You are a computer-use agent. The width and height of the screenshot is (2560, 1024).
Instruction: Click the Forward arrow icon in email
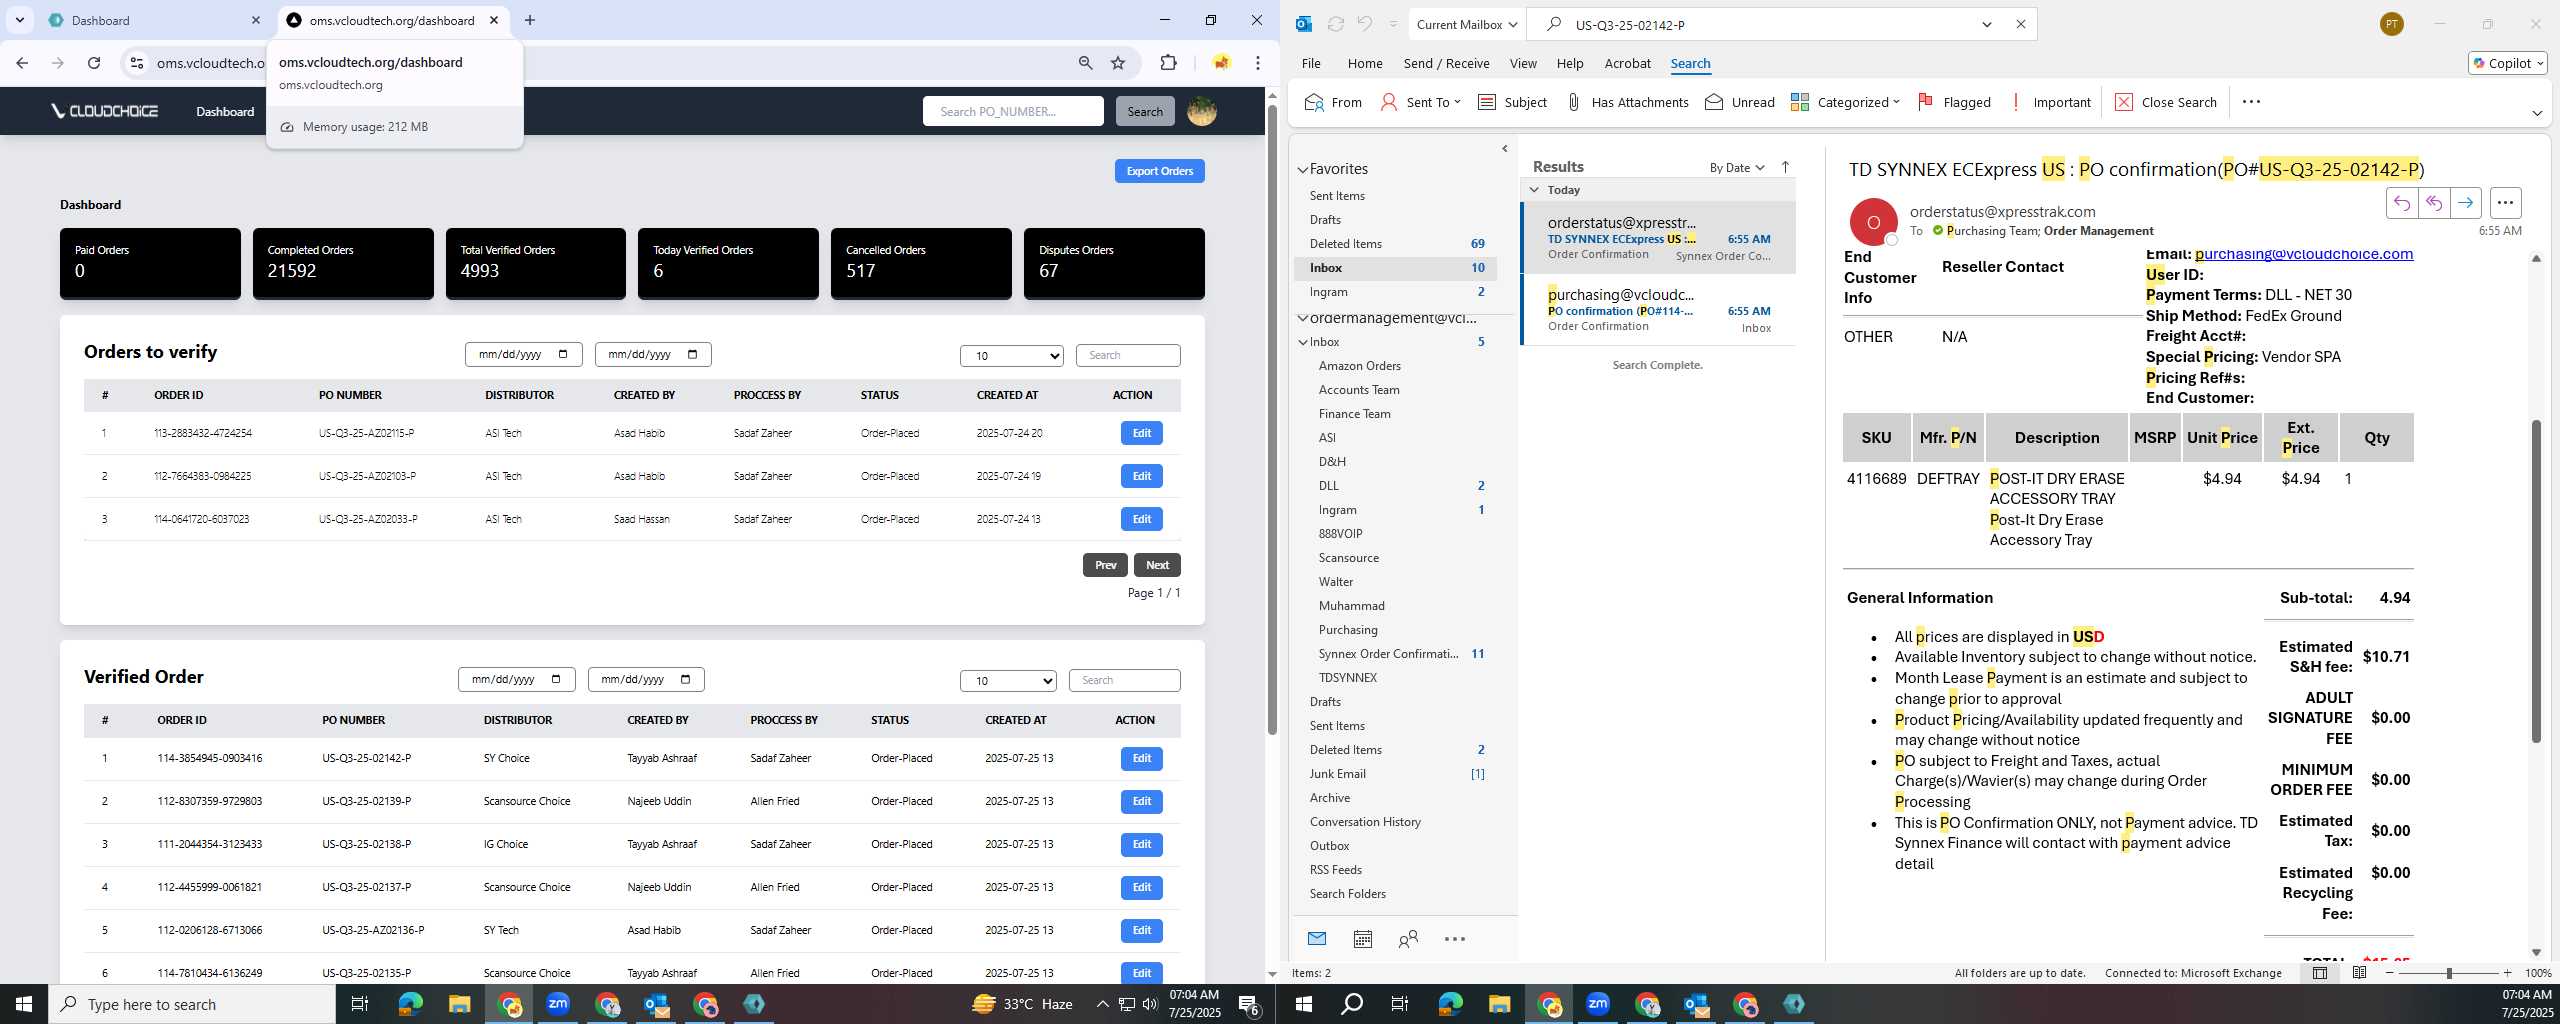[x=2465, y=203]
